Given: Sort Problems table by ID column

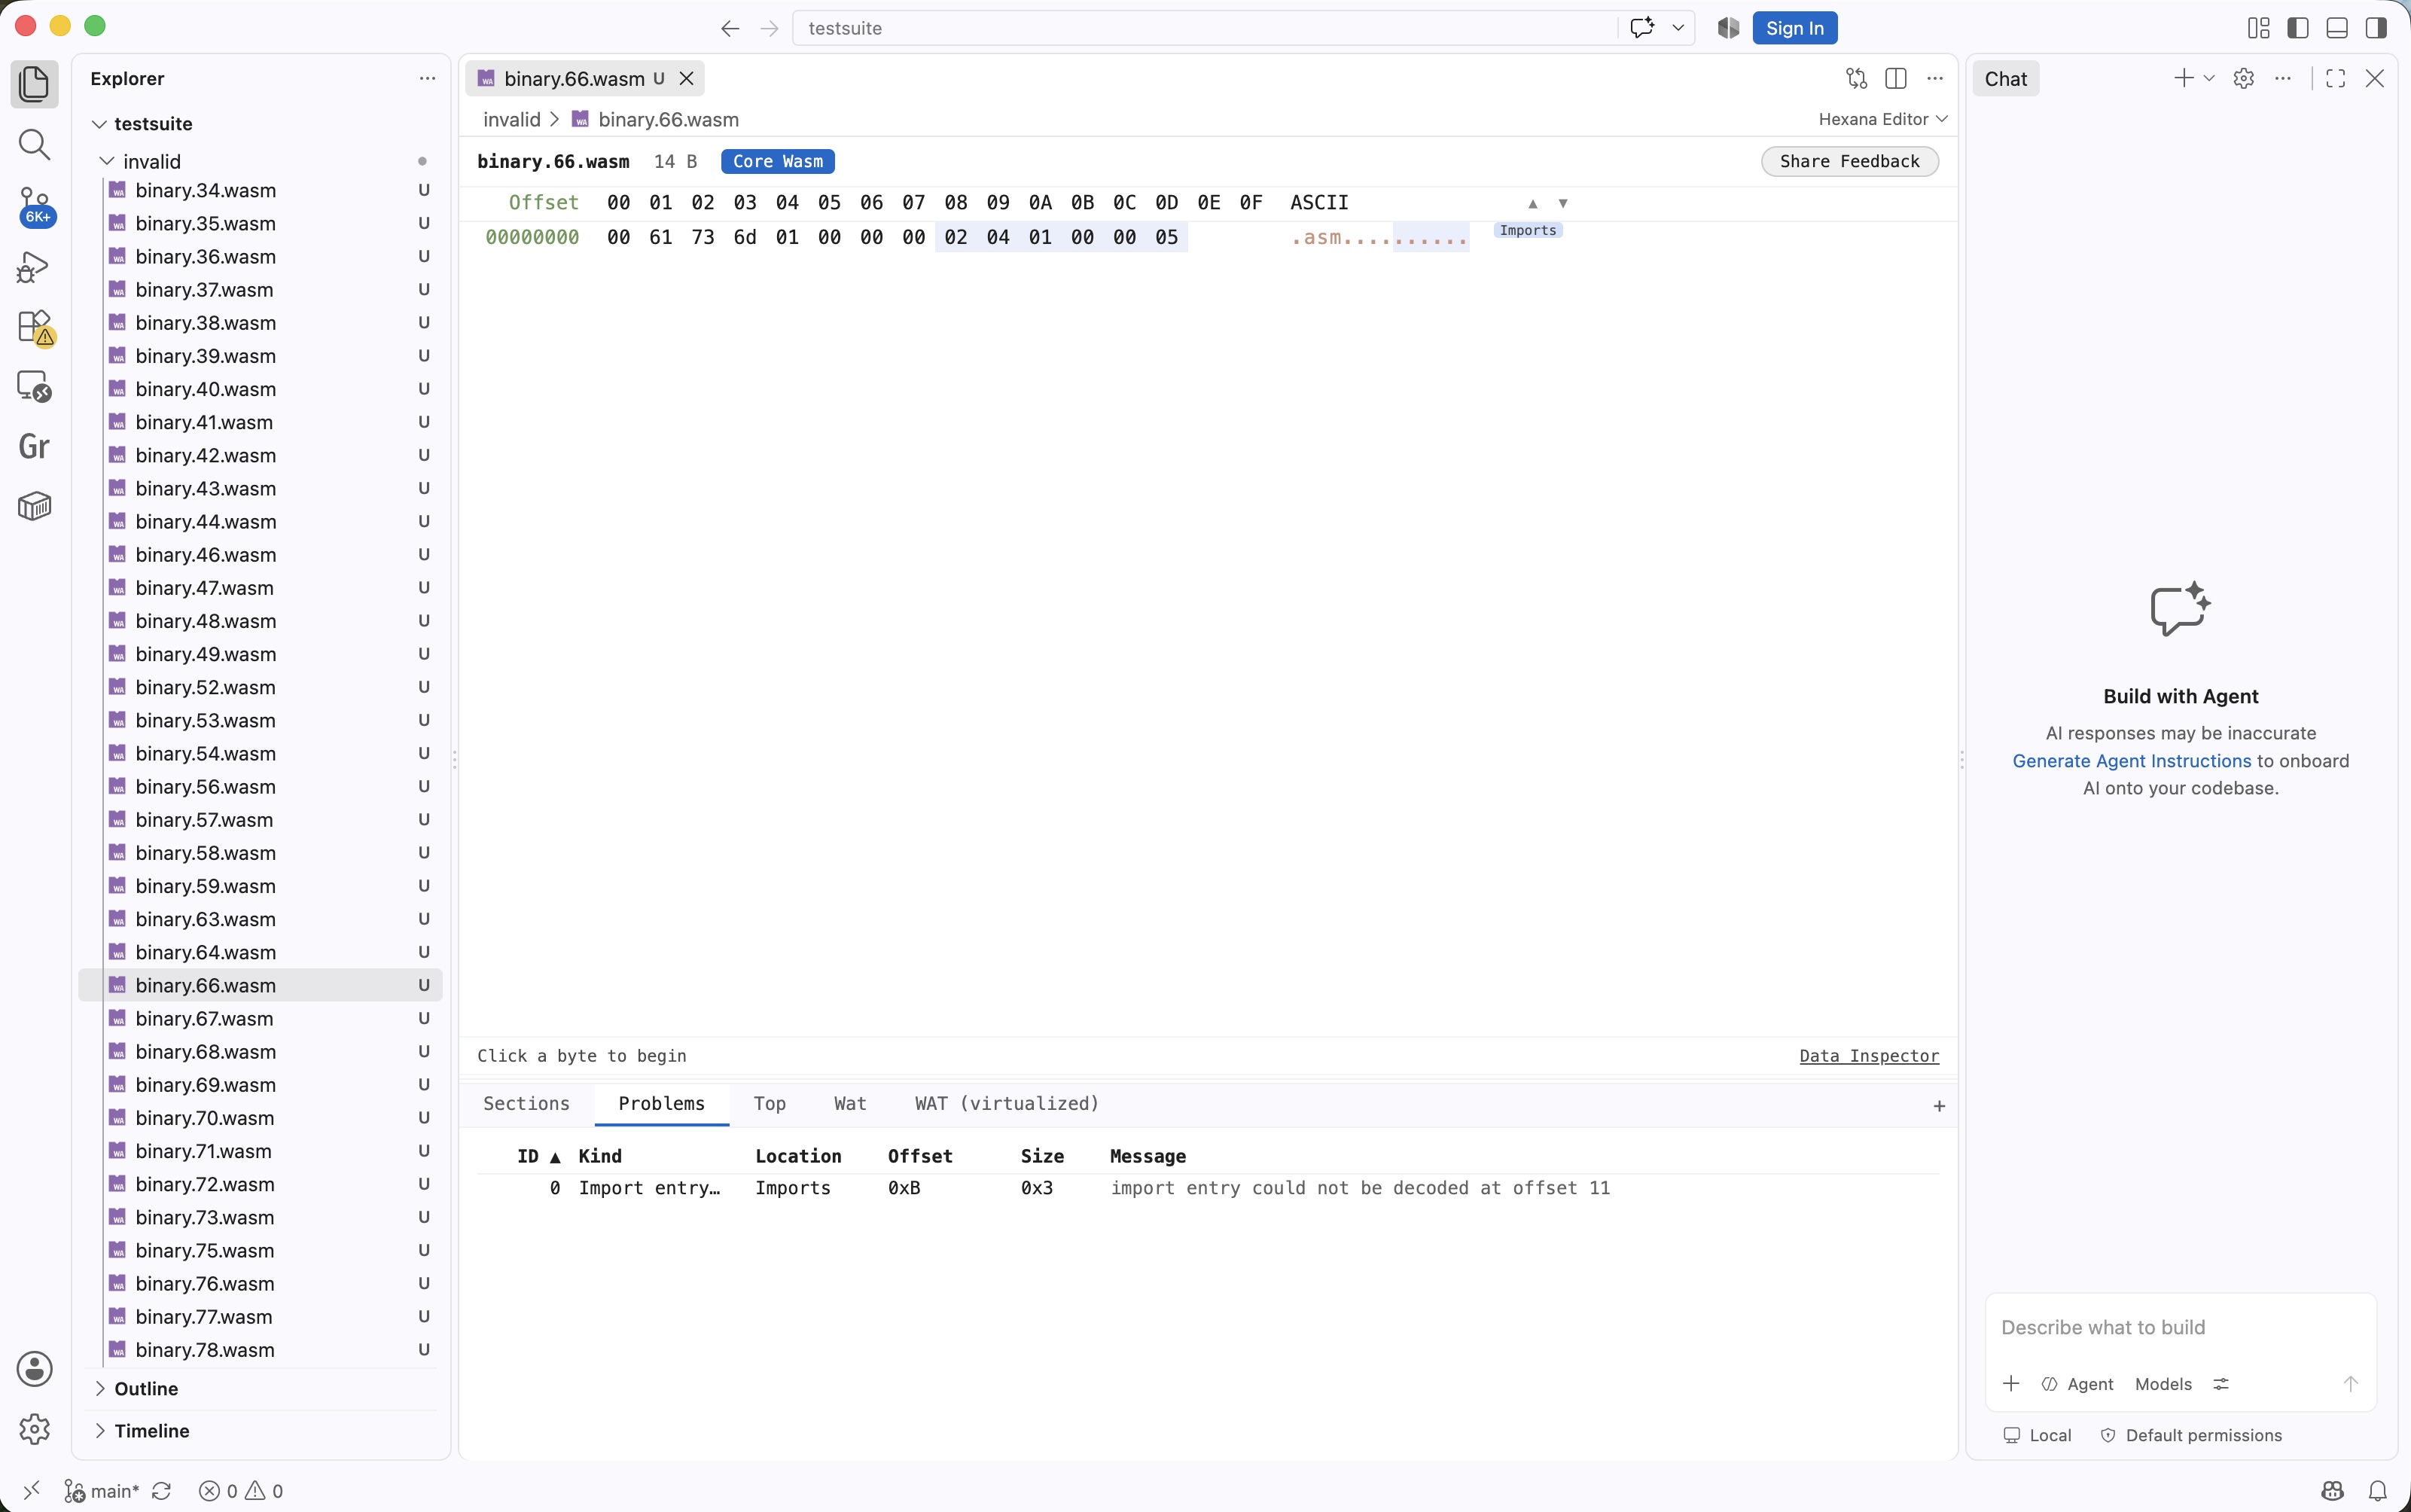Looking at the screenshot, I should 538,1156.
